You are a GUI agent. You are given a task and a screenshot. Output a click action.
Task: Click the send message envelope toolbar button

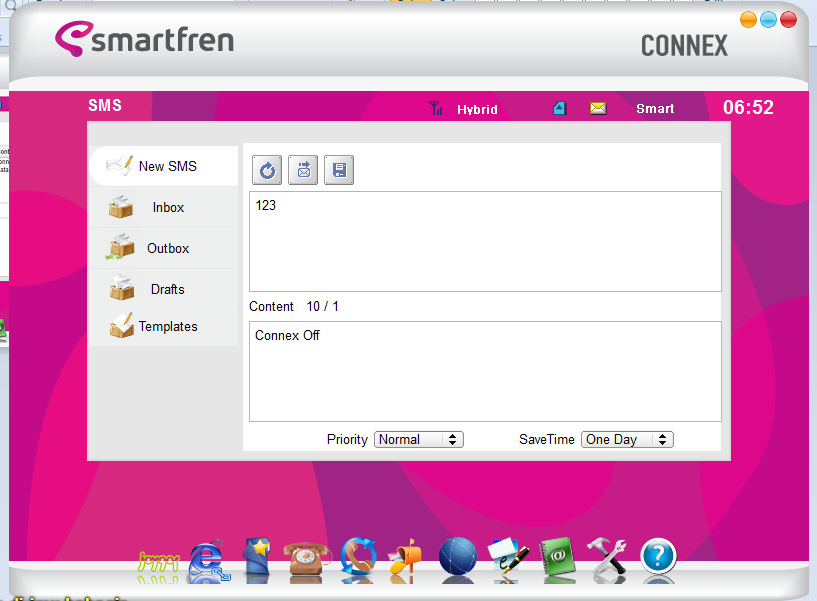(x=303, y=170)
